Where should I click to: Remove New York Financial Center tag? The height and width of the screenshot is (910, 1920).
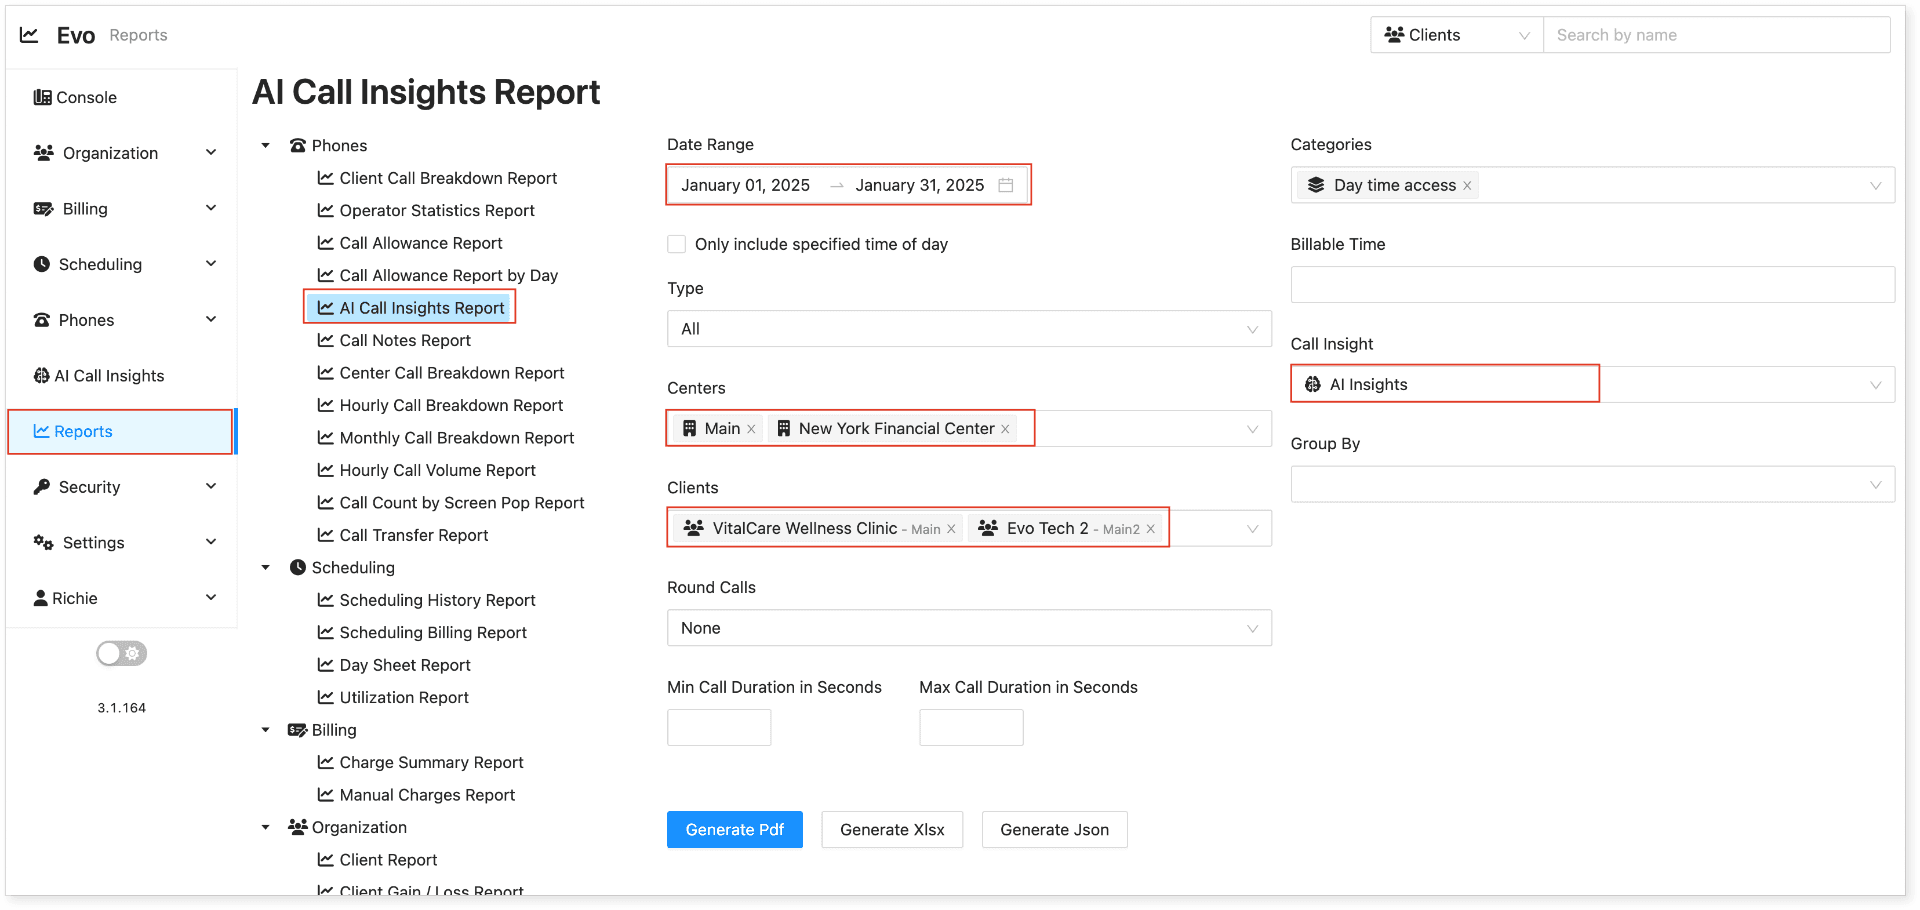point(1005,429)
